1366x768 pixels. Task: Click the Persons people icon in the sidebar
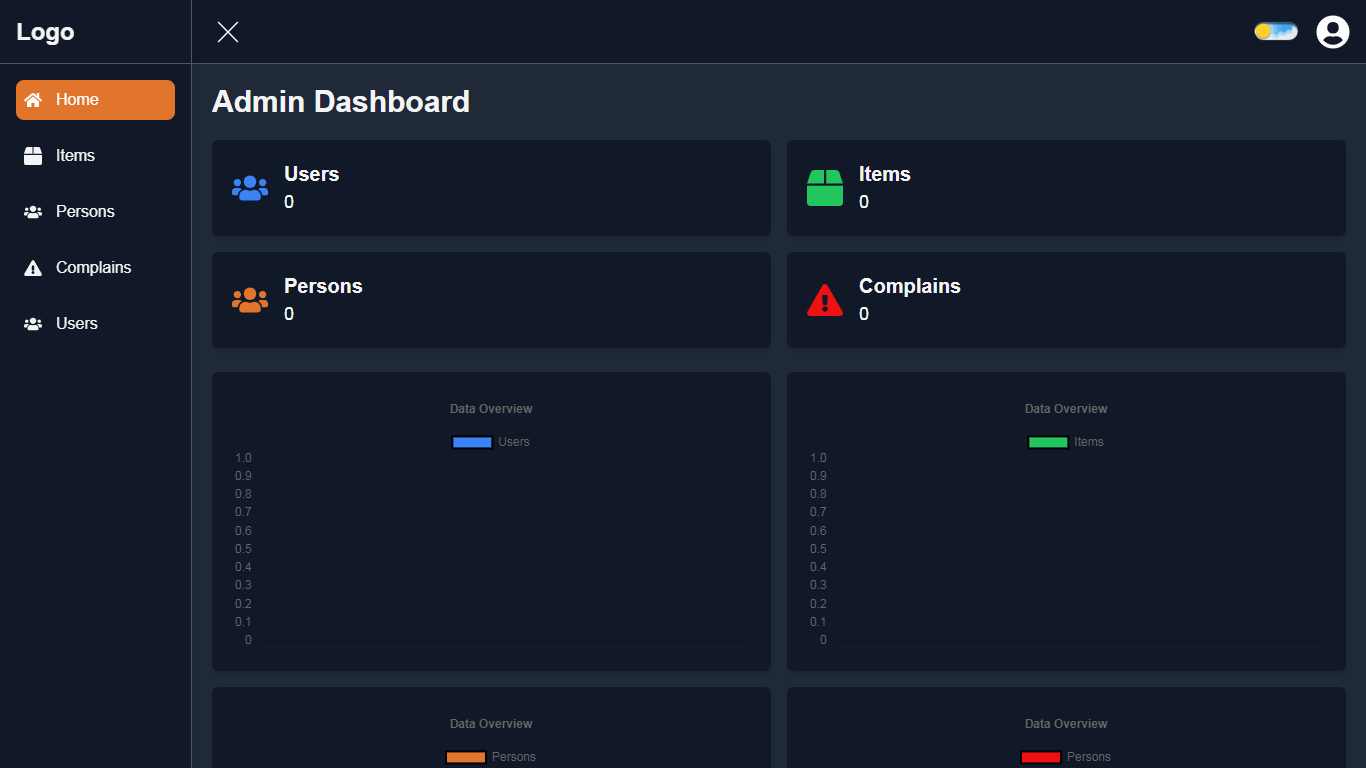pos(33,211)
